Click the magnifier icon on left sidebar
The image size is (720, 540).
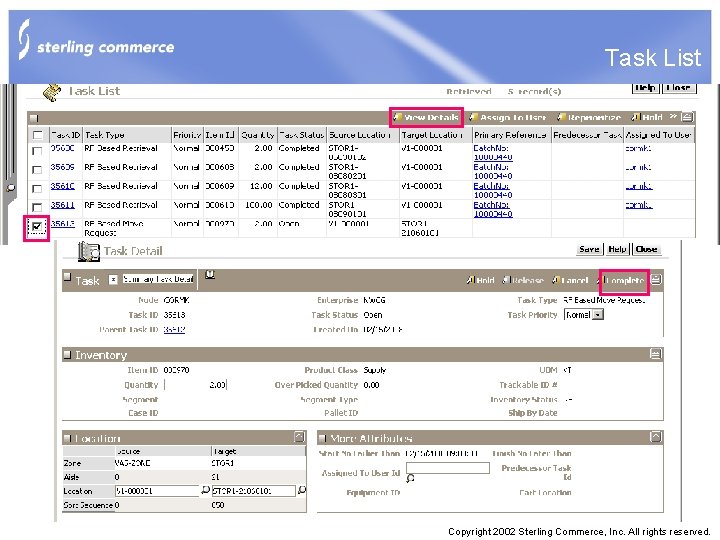pyautogui.click(x=10, y=187)
